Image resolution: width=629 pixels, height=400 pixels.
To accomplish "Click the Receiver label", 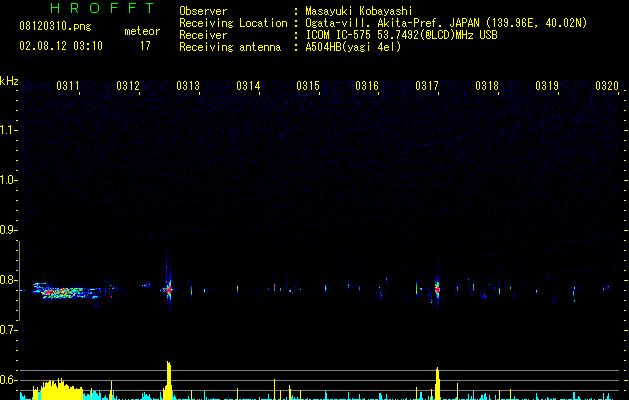I will (x=203, y=35).
